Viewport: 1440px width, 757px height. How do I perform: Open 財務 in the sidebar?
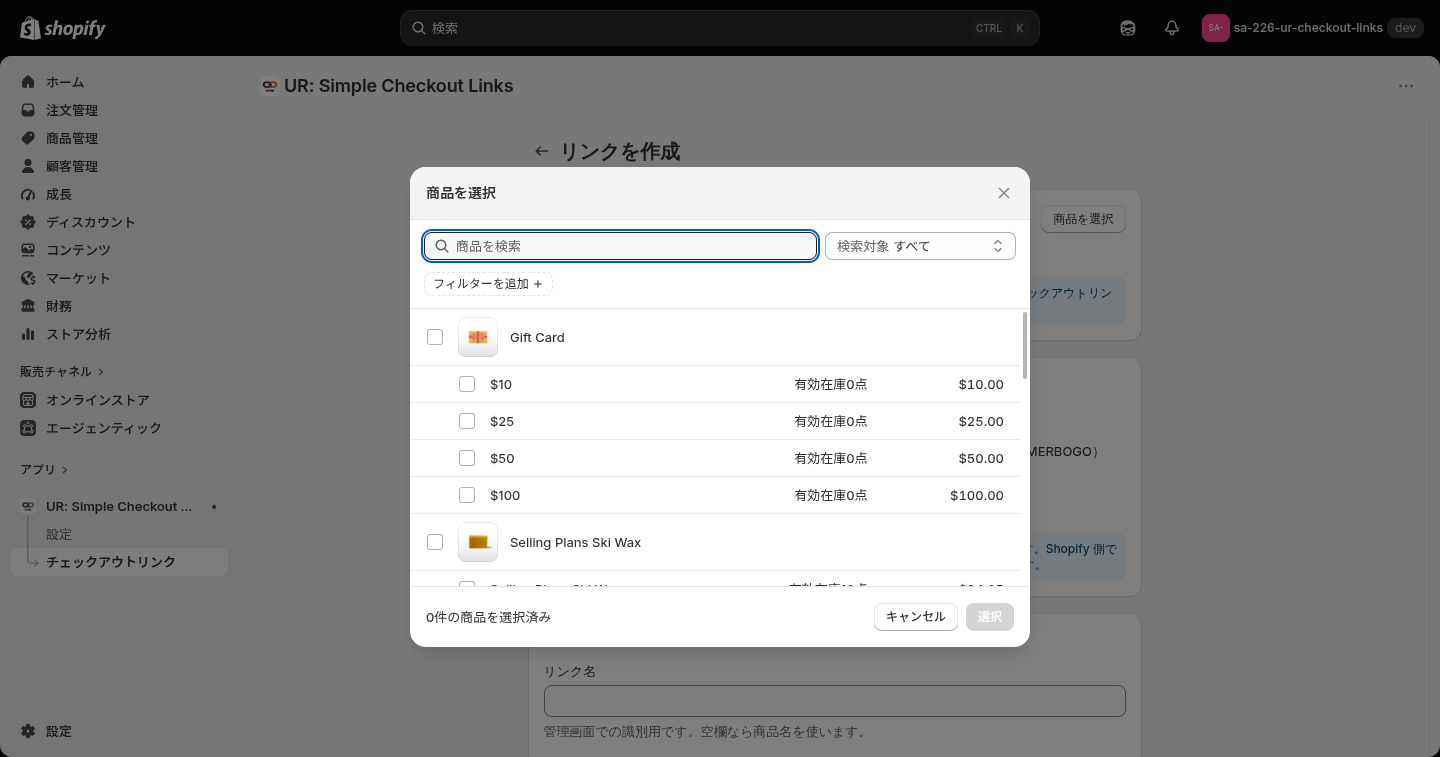[119, 306]
